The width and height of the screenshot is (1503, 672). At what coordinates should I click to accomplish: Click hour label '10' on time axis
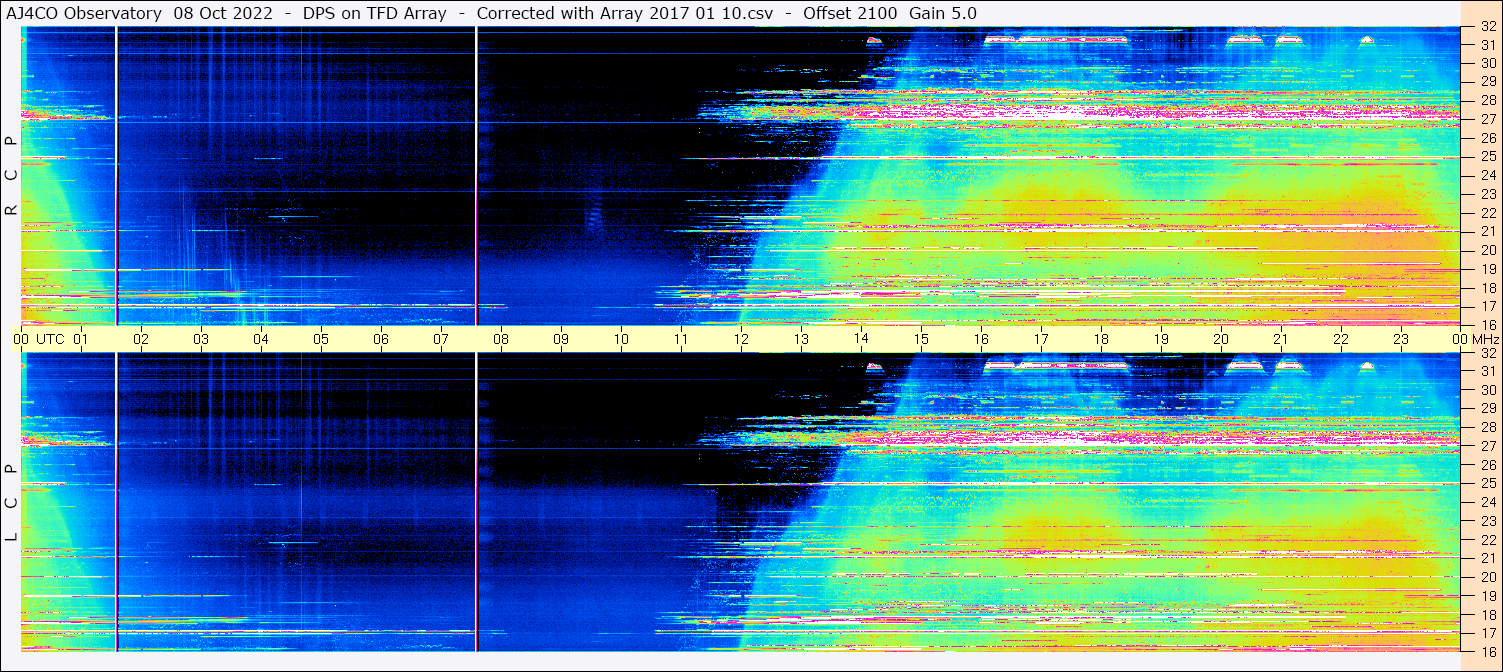click(621, 339)
